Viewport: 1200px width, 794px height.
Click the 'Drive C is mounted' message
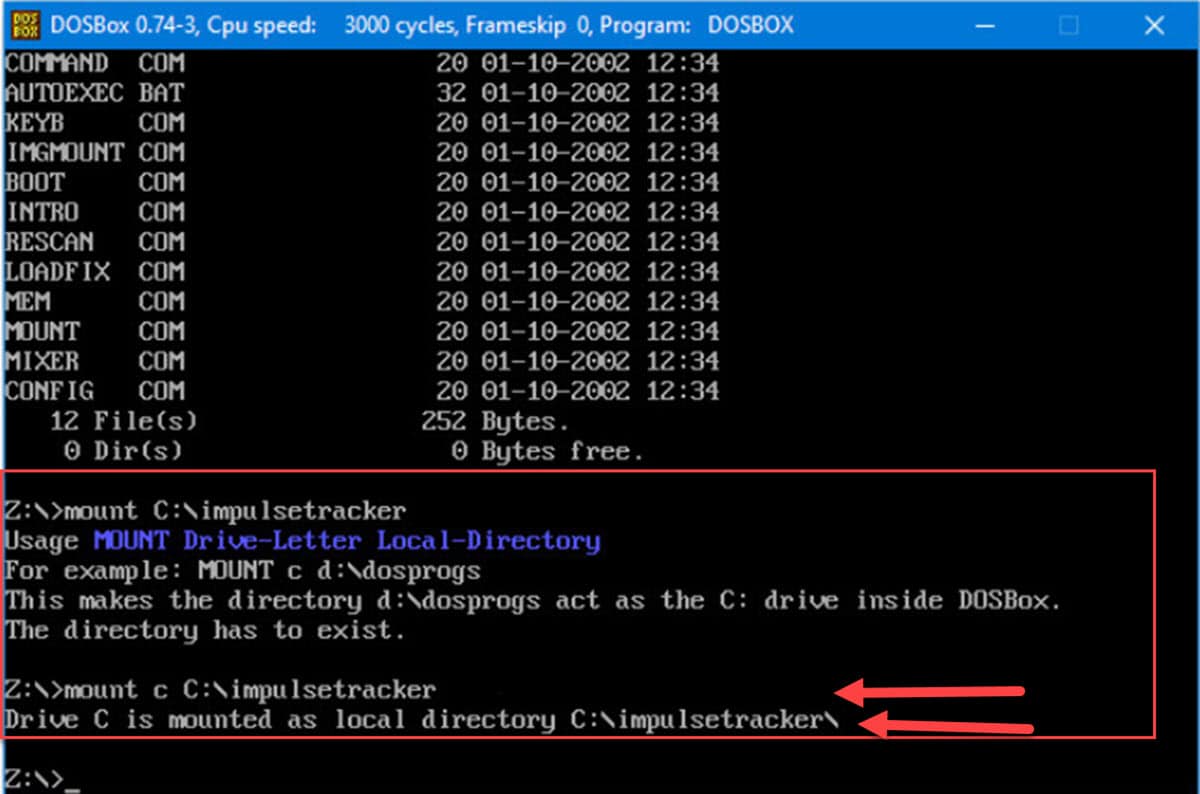(x=420, y=720)
